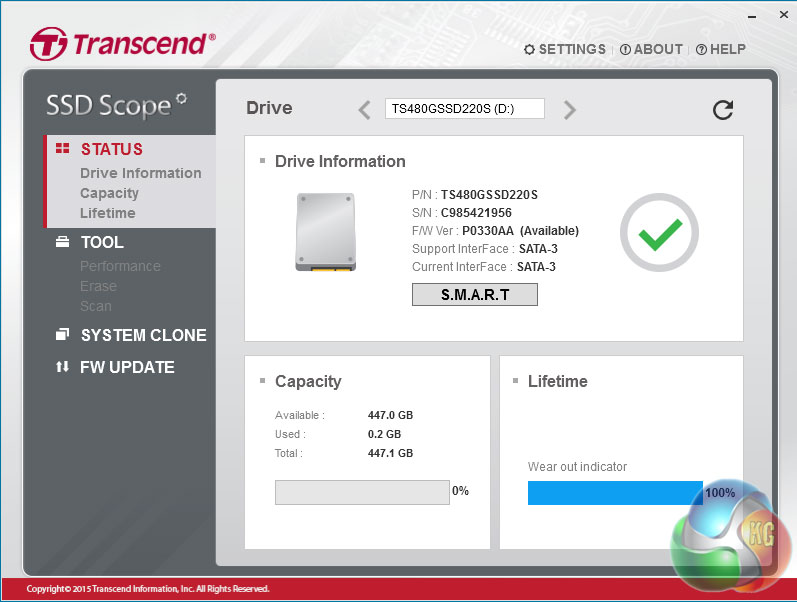Screen dimensions: 797x602
Task: Click the 0.2 GB used value
Action: tap(384, 434)
